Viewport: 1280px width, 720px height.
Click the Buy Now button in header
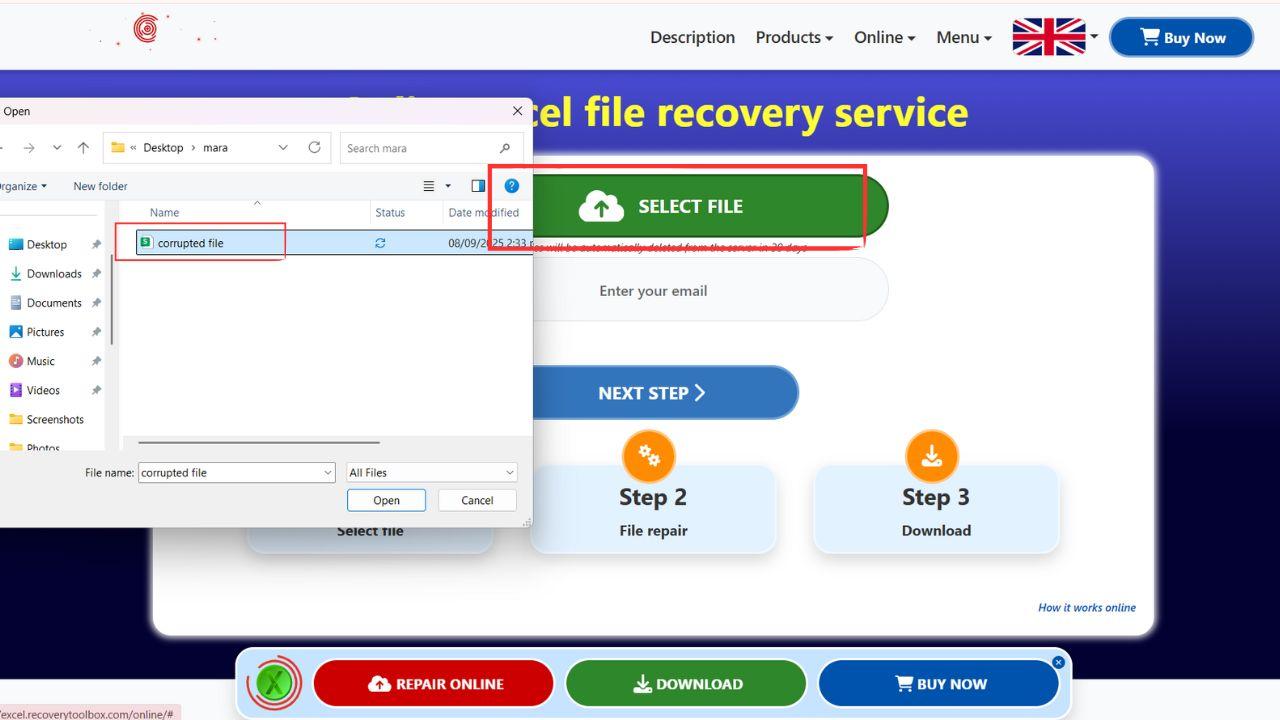point(1181,38)
